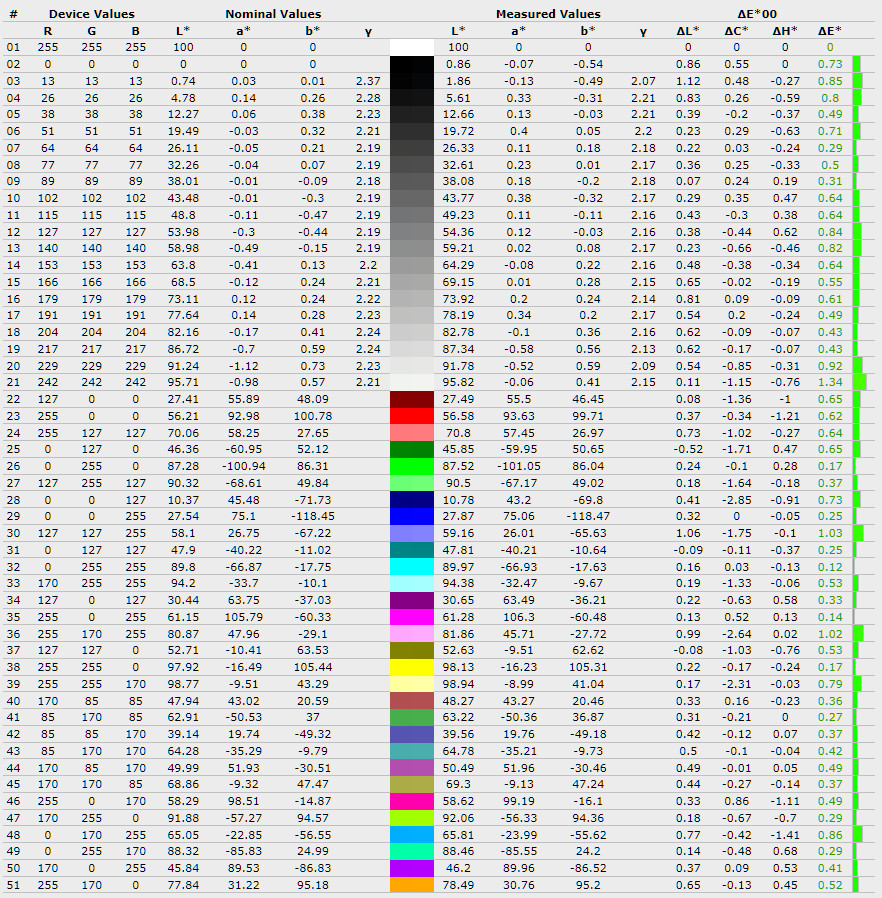Select the 1.34 ΔE* value in row 21
The width and height of the screenshot is (882, 898).
[829, 382]
